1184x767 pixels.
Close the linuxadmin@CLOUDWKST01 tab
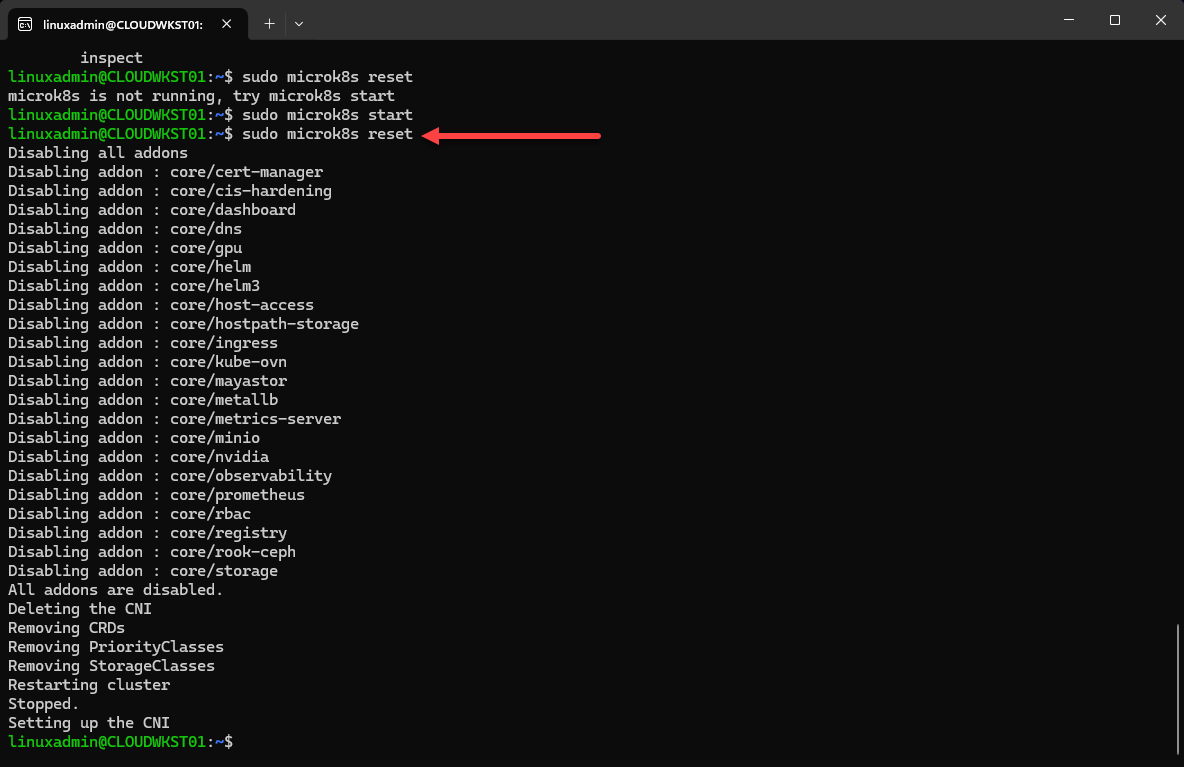[x=225, y=21]
